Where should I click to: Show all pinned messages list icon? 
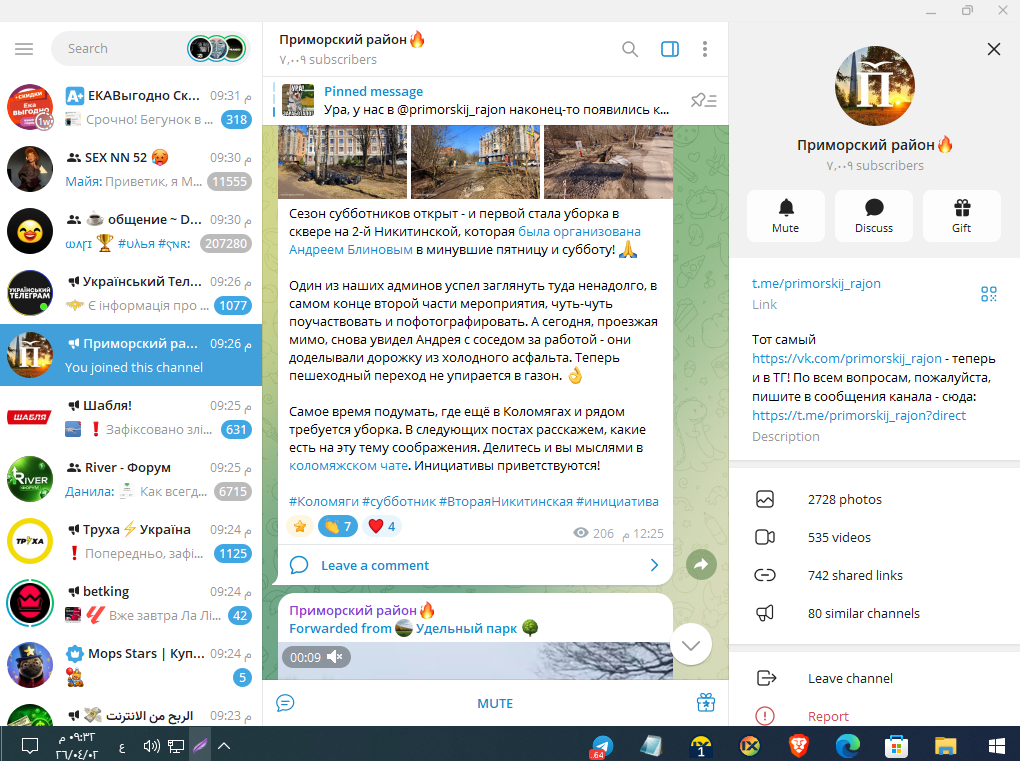click(x=703, y=100)
